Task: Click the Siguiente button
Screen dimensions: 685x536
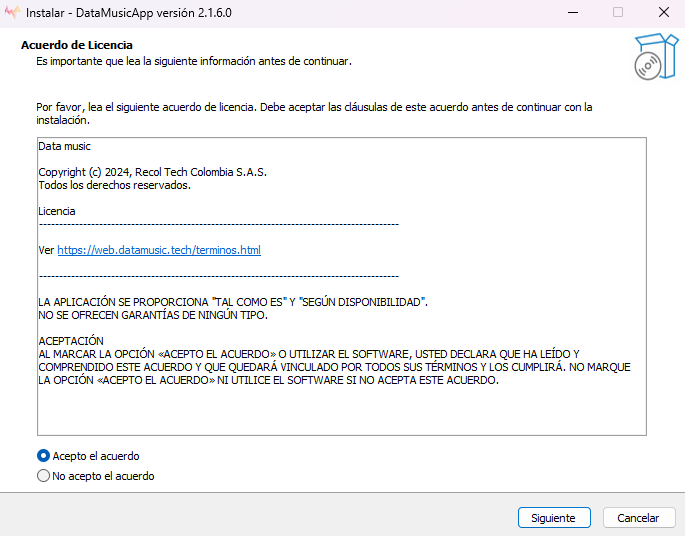Action: click(554, 518)
